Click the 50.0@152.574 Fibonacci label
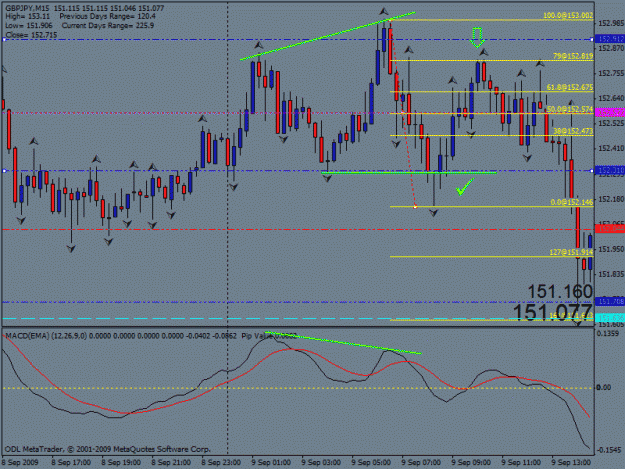This screenshot has height=469, width=625. tap(570, 109)
